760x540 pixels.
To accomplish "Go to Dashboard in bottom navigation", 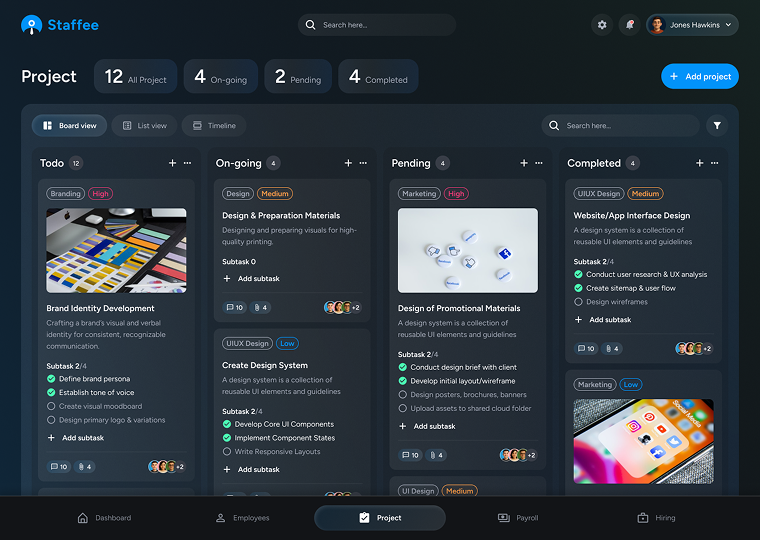I will tap(104, 518).
